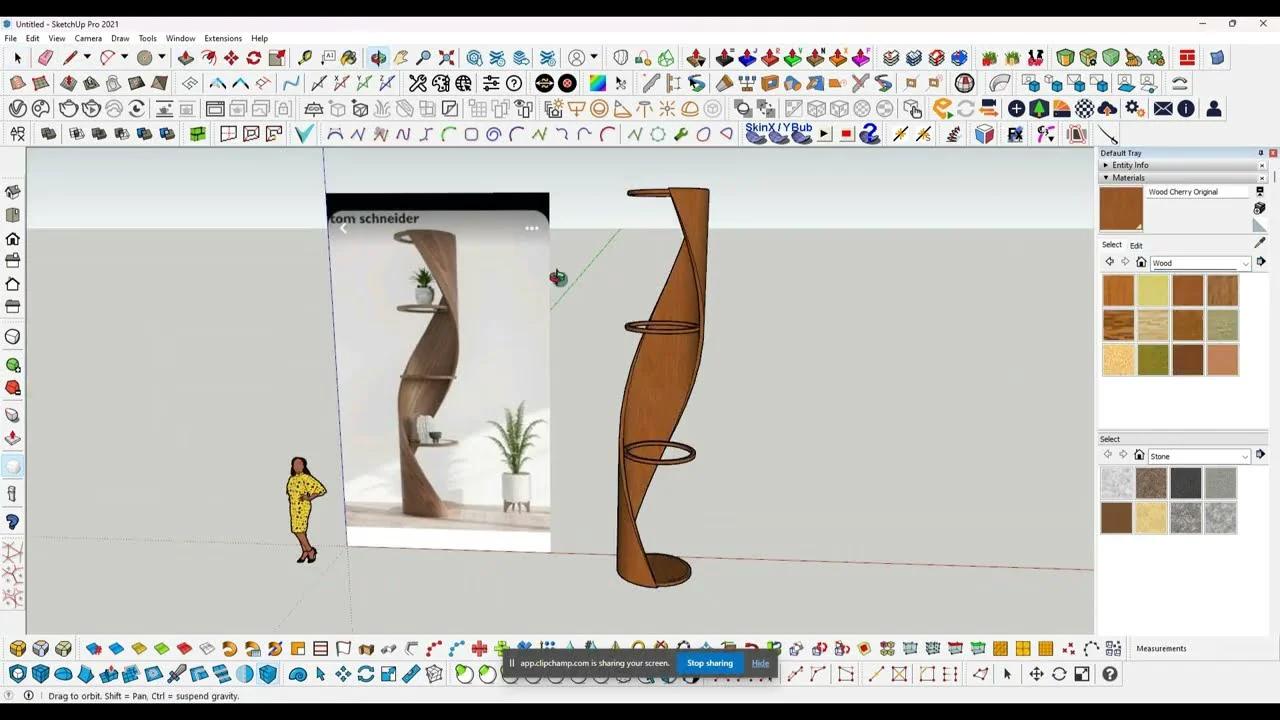Image resolution: width=1280 pixels, height=720 pixels.
Task: Pick the yellow wood swatch, top row
Action: pyautogui.click(x=1153, y=290)
